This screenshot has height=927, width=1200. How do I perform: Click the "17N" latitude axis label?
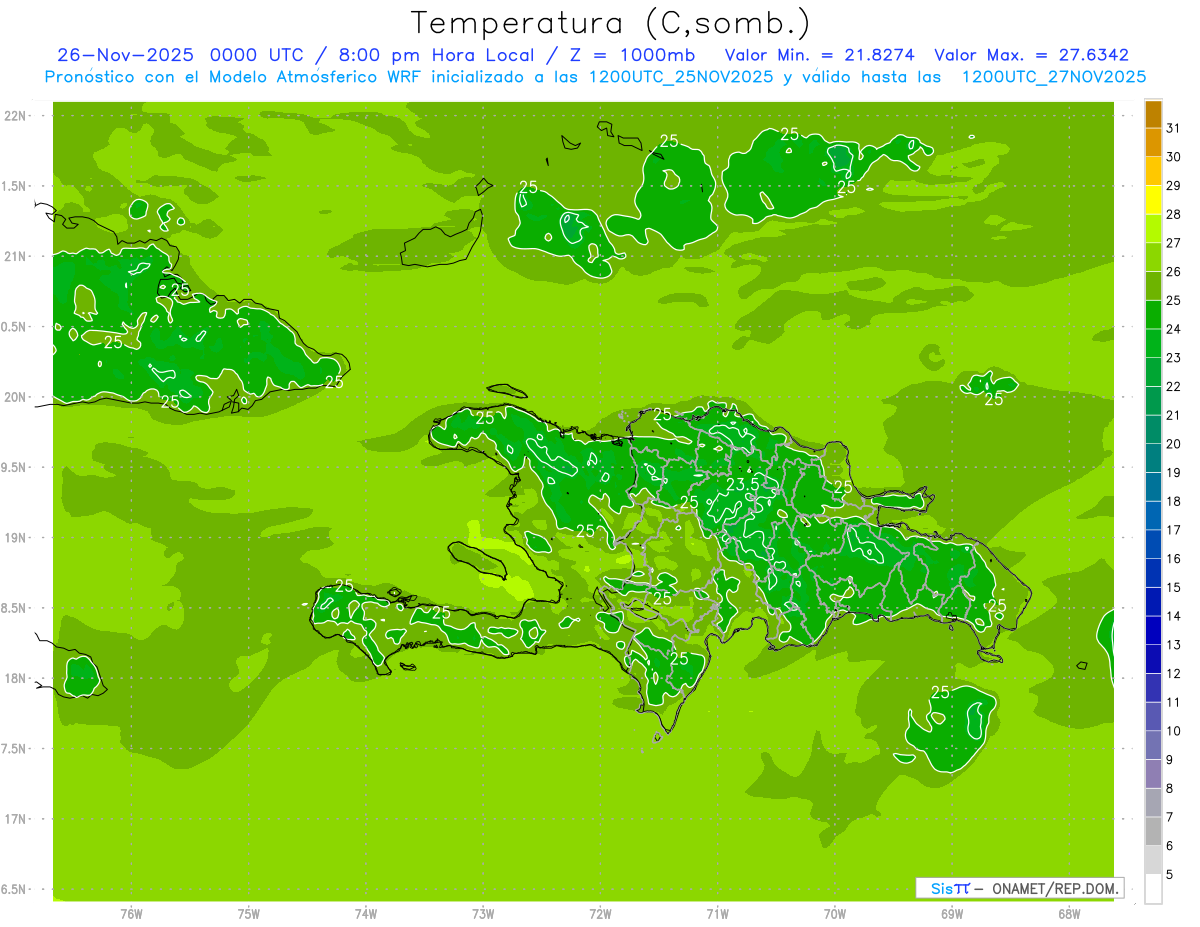click(x=16, y=819)
